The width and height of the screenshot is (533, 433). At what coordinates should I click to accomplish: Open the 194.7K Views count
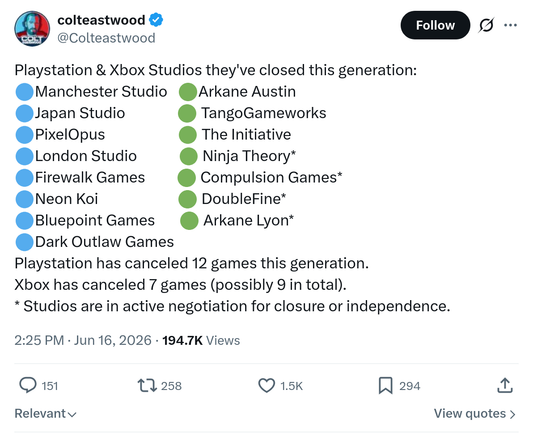[201, 340]
